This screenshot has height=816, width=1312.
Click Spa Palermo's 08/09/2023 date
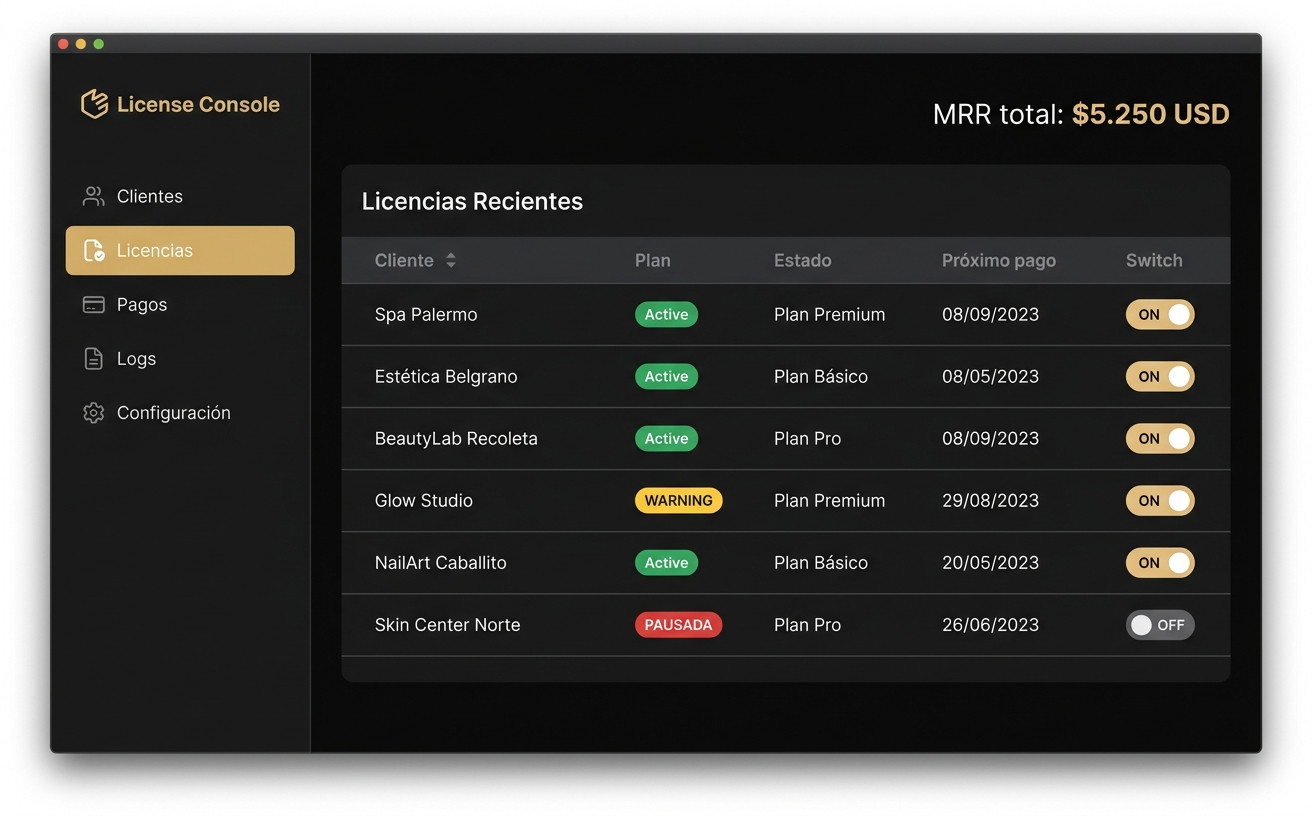(x=990, y=314)
